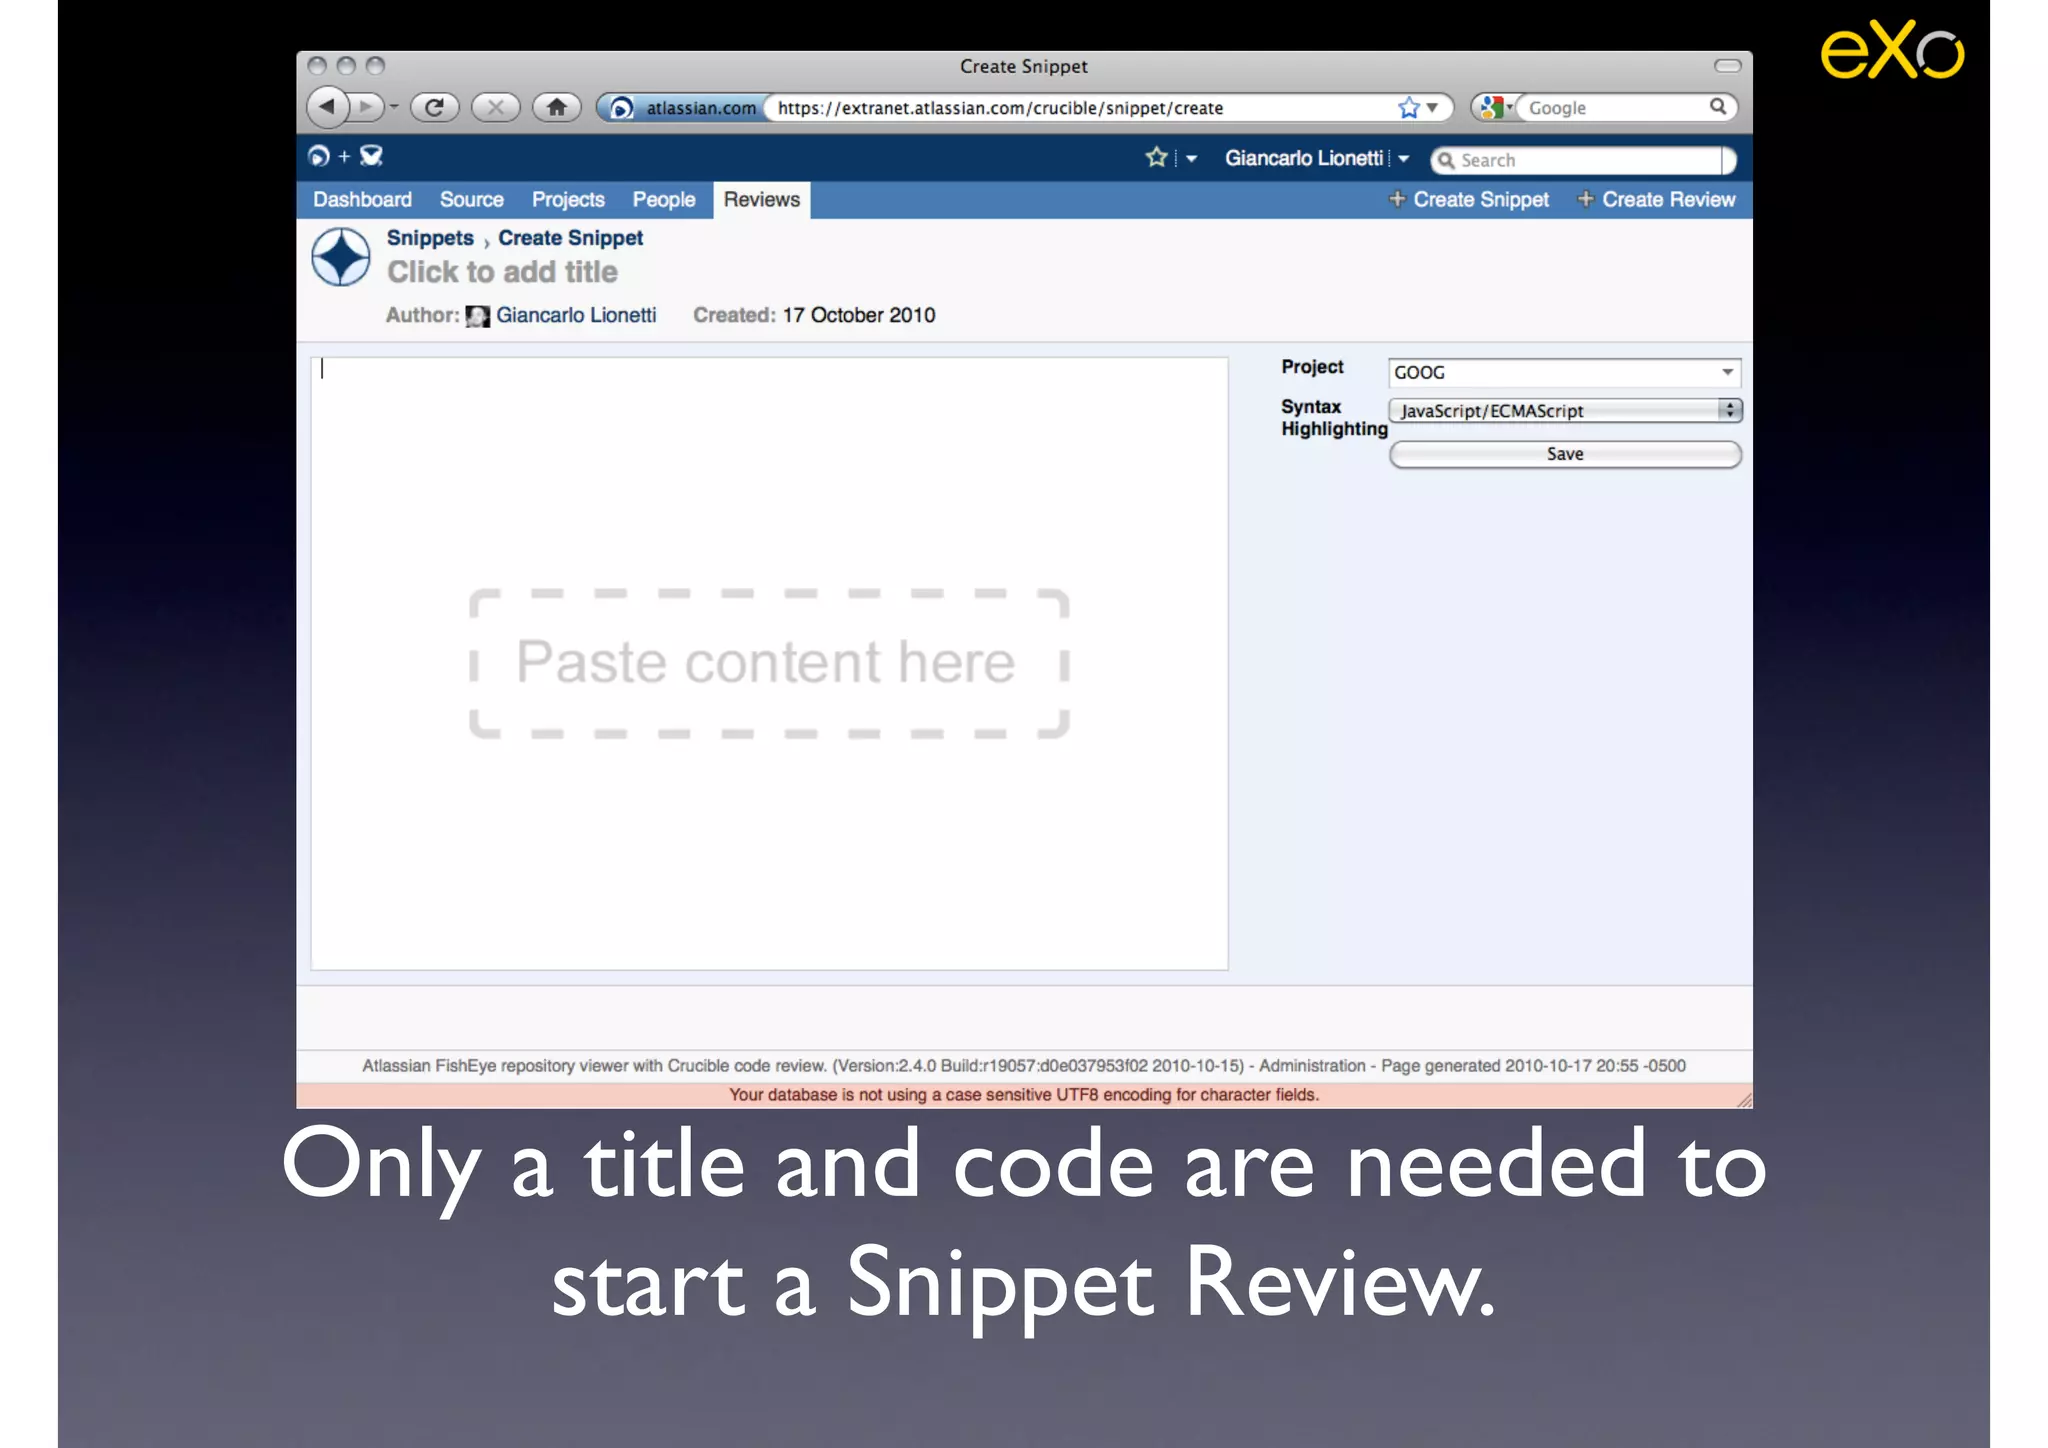Click the Create Snippet link in nav bar
Screen dimensions: 2048x1448
(1469, 199)
